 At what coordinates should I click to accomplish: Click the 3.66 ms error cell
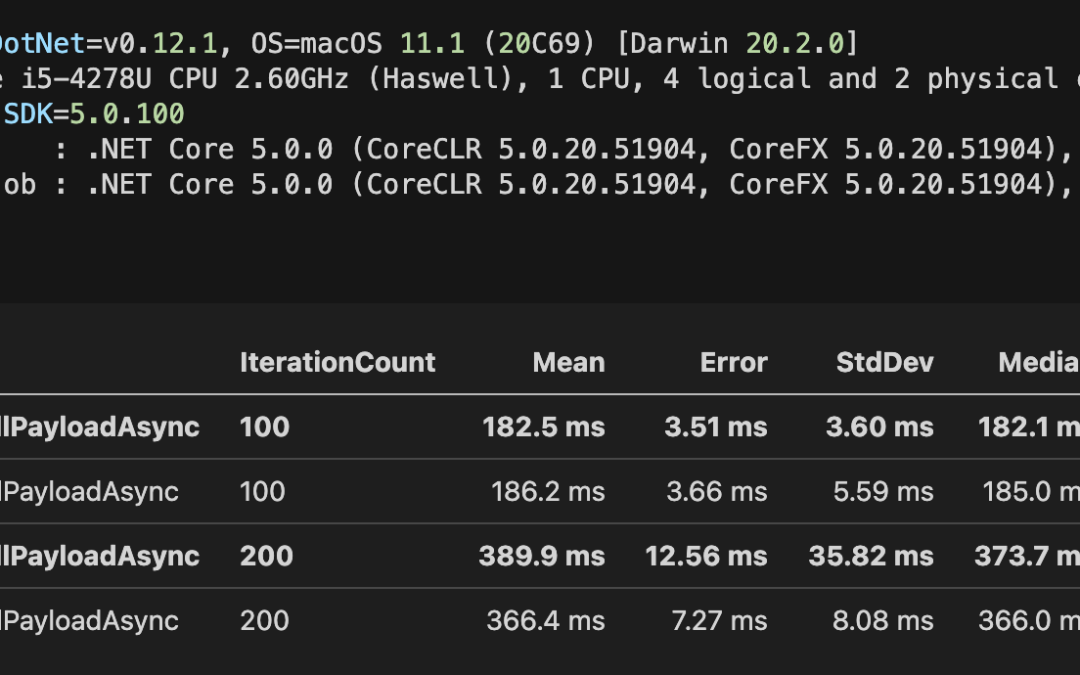tap(717, 491)
